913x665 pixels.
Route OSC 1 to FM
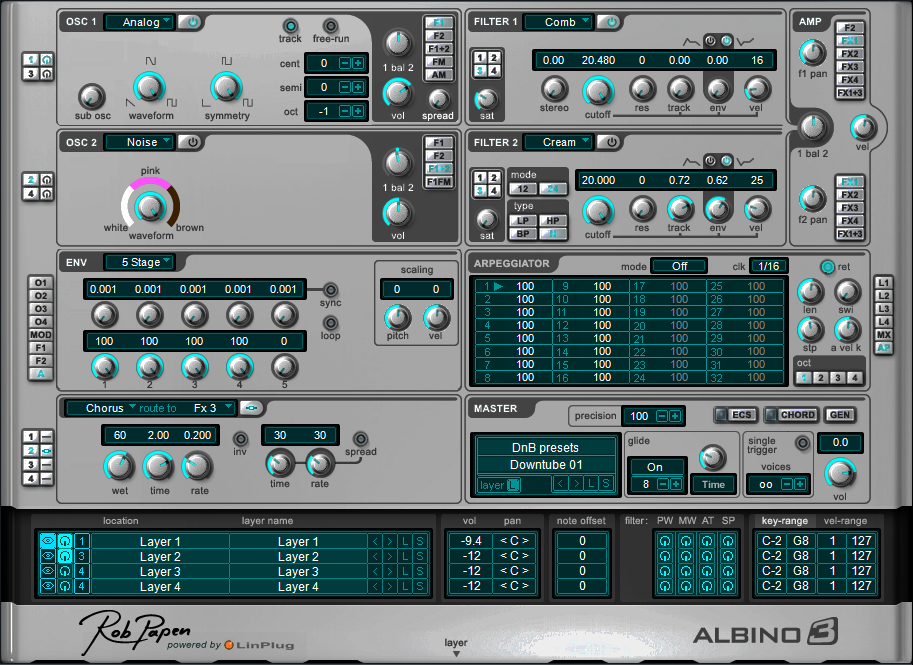coord(439,62)
